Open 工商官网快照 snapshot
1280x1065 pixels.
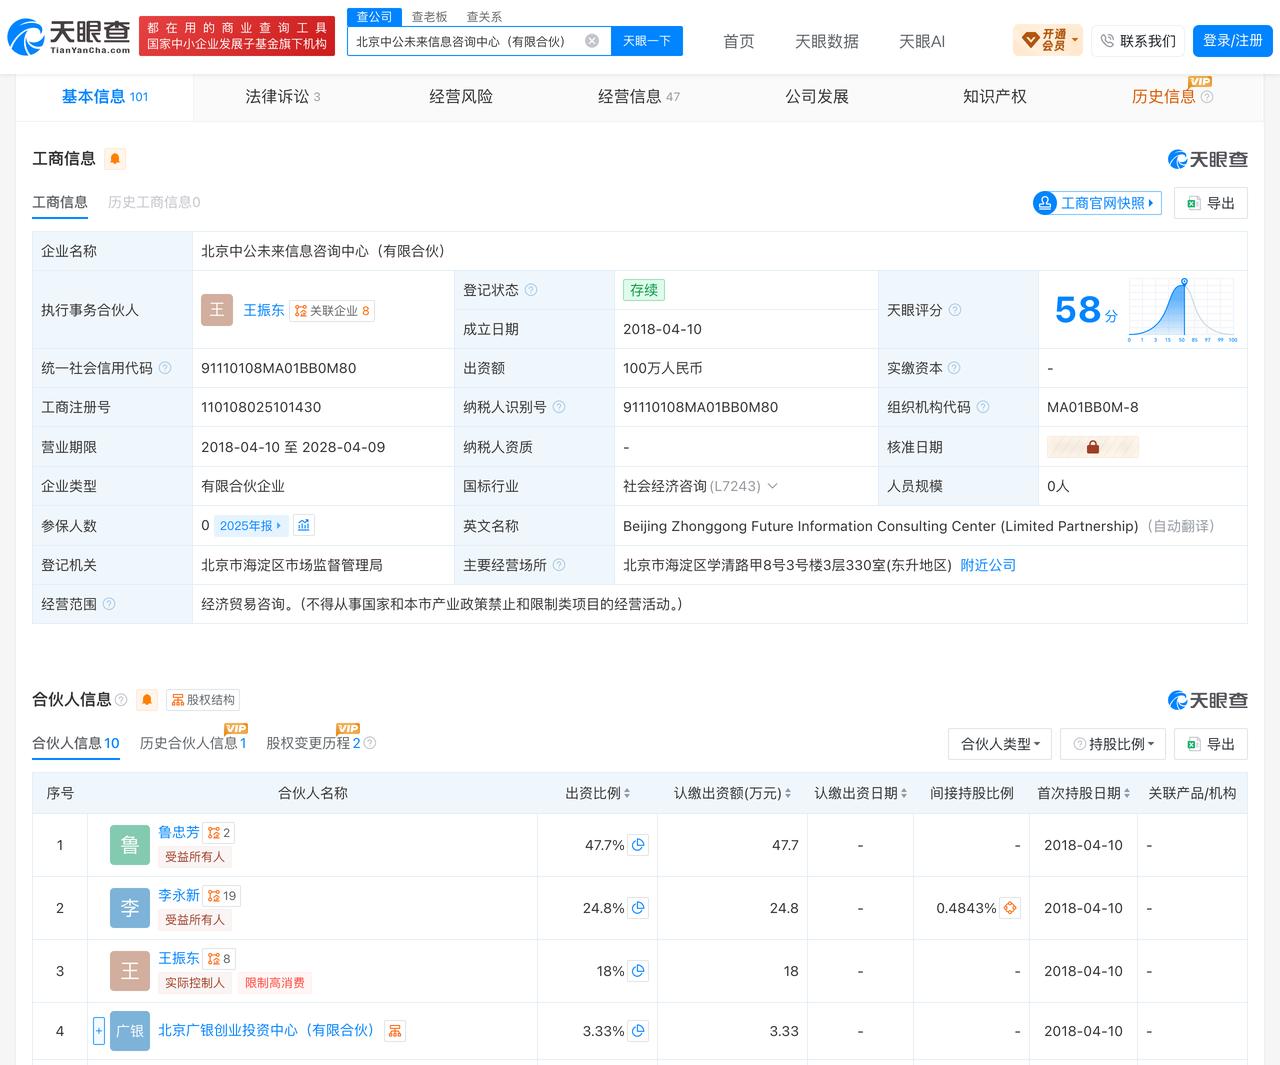coord(1097,203)
